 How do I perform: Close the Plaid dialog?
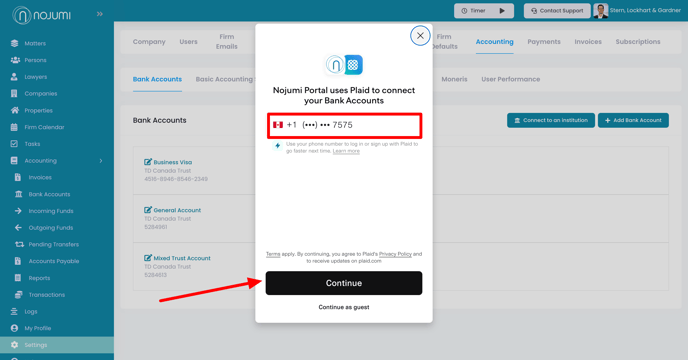[x=420, y=36]
